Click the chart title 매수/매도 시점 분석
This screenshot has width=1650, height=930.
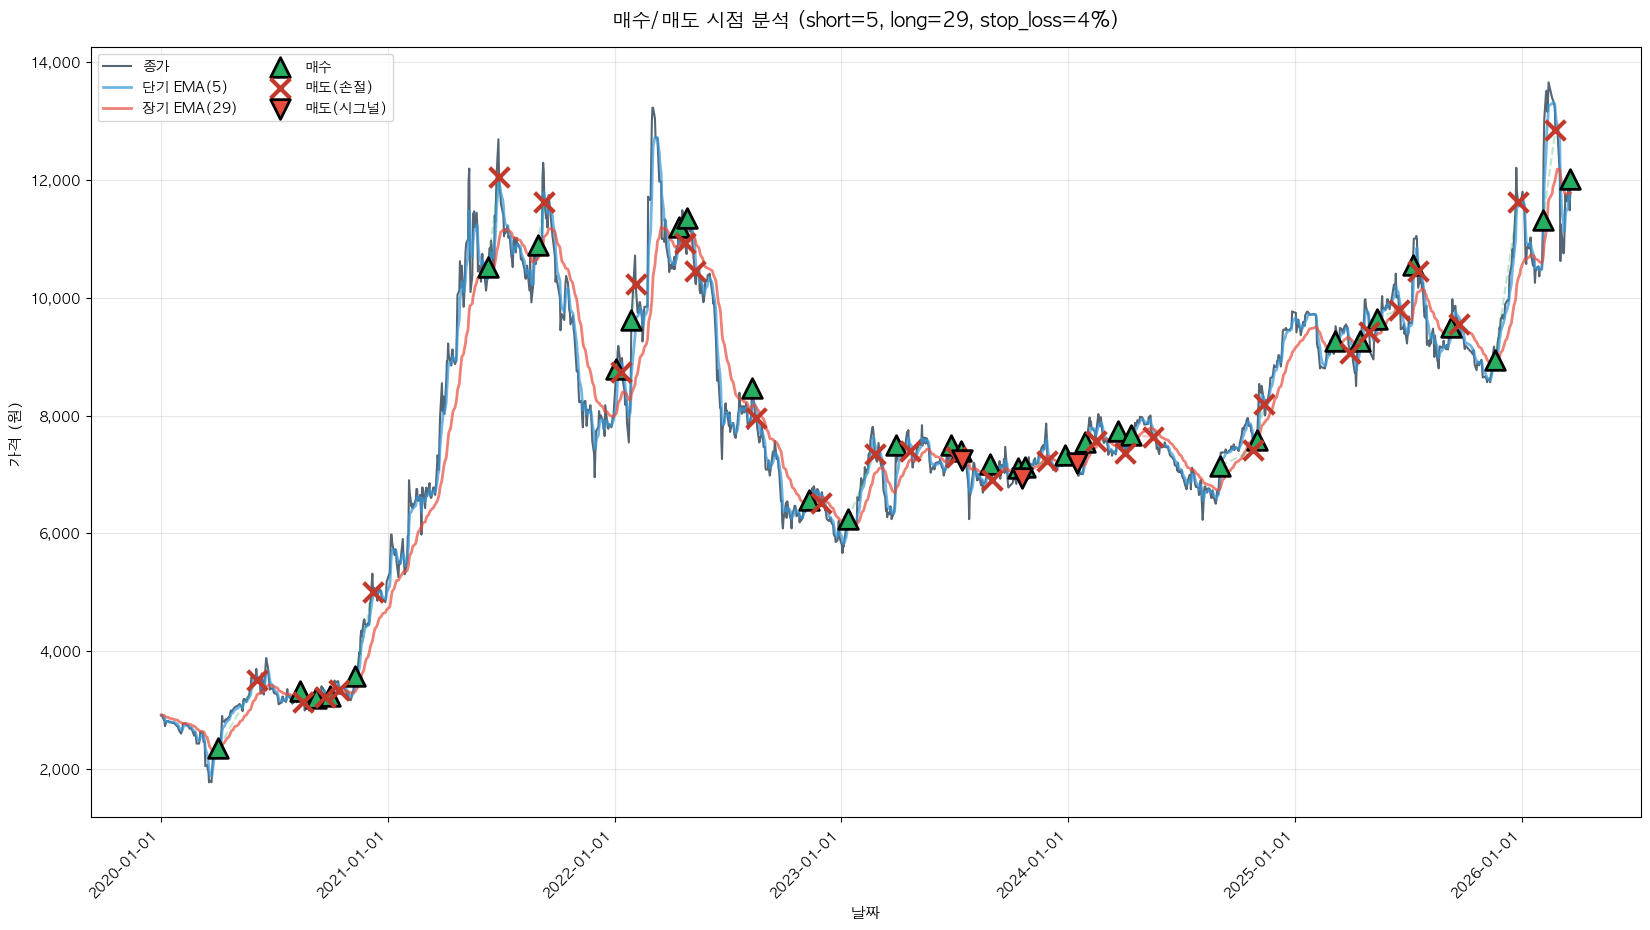tap(865, 20)
